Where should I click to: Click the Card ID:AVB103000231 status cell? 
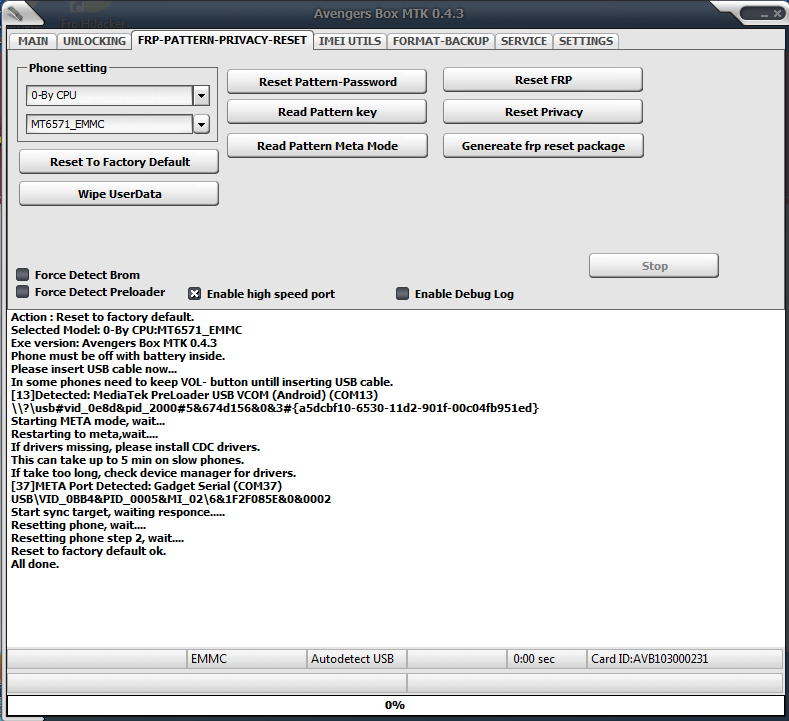click(x=685, y=659)
